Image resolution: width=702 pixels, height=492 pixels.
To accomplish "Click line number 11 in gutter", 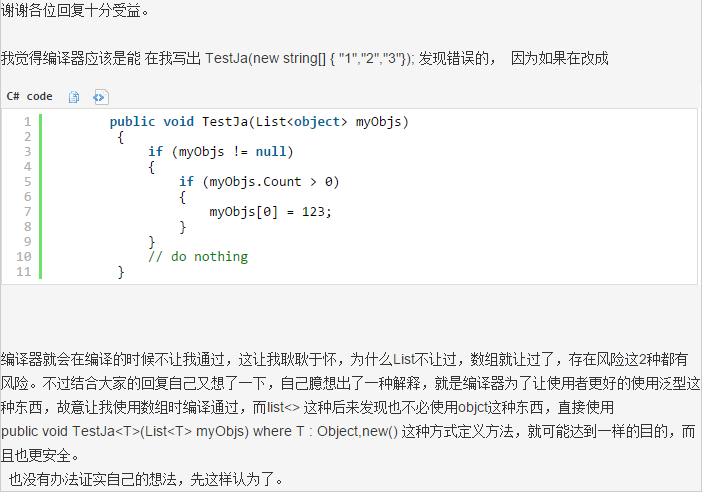I will (x=24, y=272).
